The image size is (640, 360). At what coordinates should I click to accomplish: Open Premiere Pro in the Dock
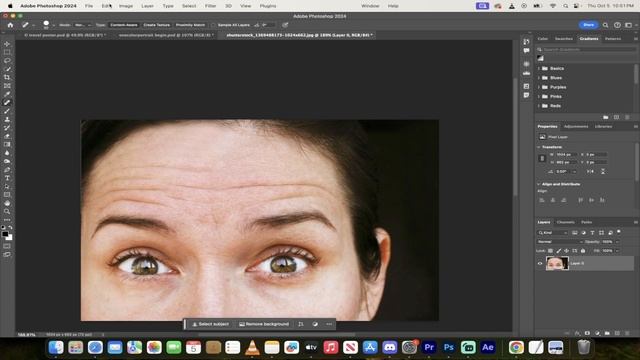pyautogui.click(x=429, y=347)
